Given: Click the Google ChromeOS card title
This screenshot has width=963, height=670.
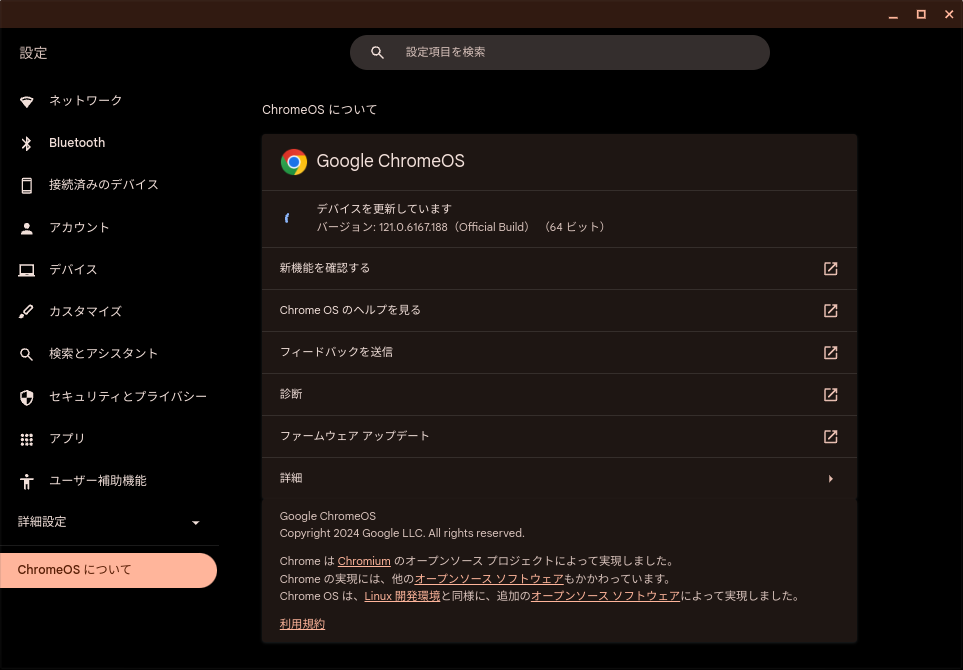Looking at the screenshot, I should tap(391, 161).
